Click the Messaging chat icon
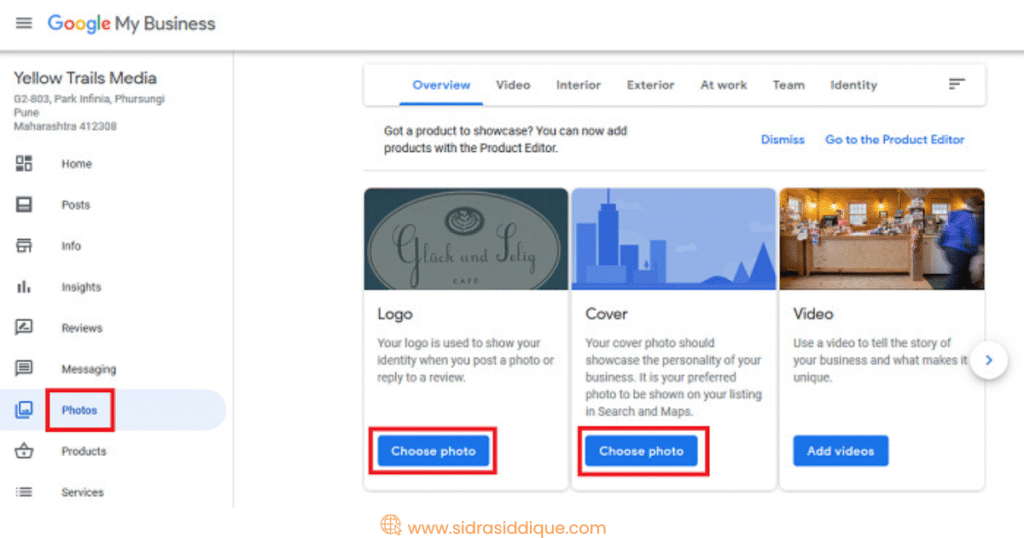 pos(24,368)
